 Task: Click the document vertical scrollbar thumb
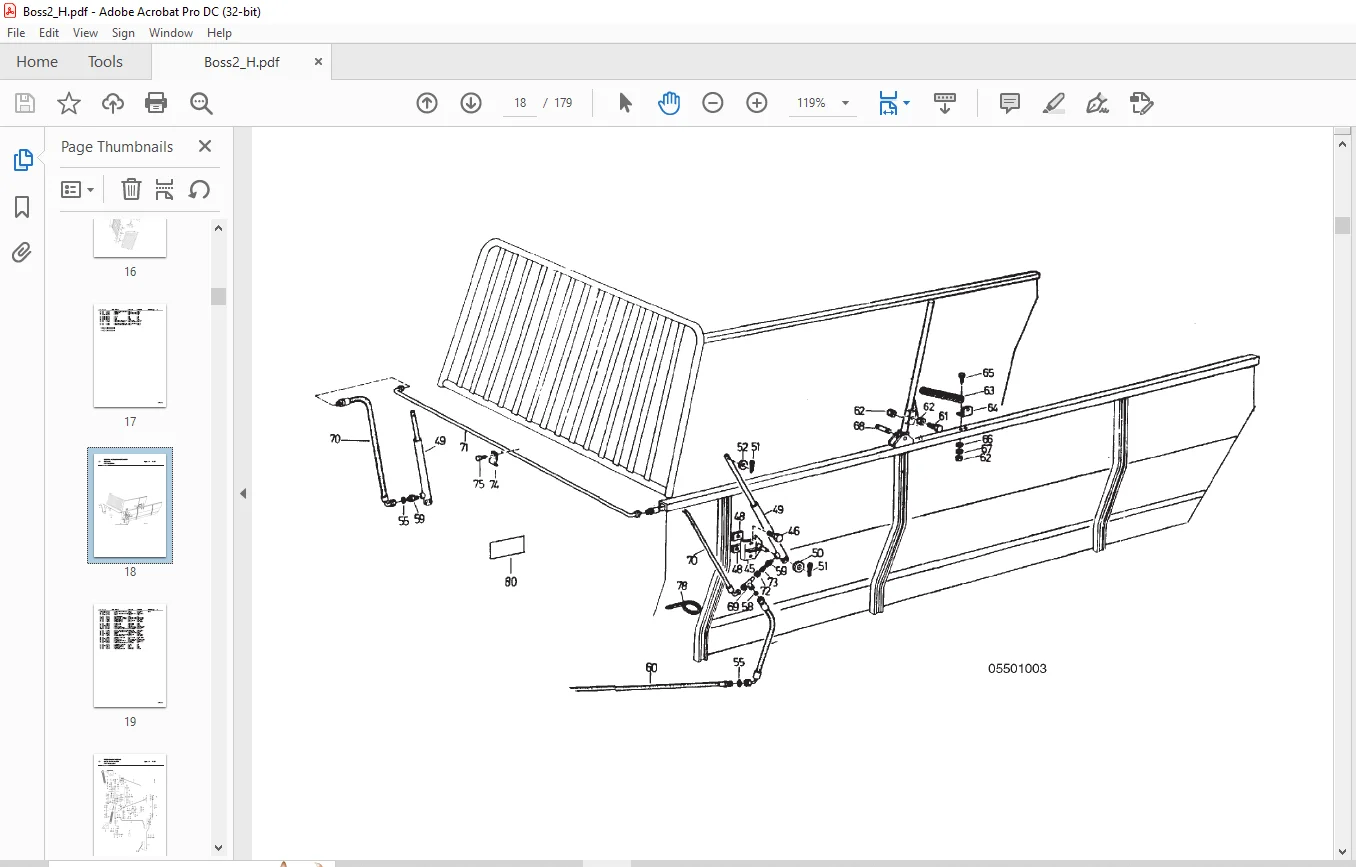1343,225
